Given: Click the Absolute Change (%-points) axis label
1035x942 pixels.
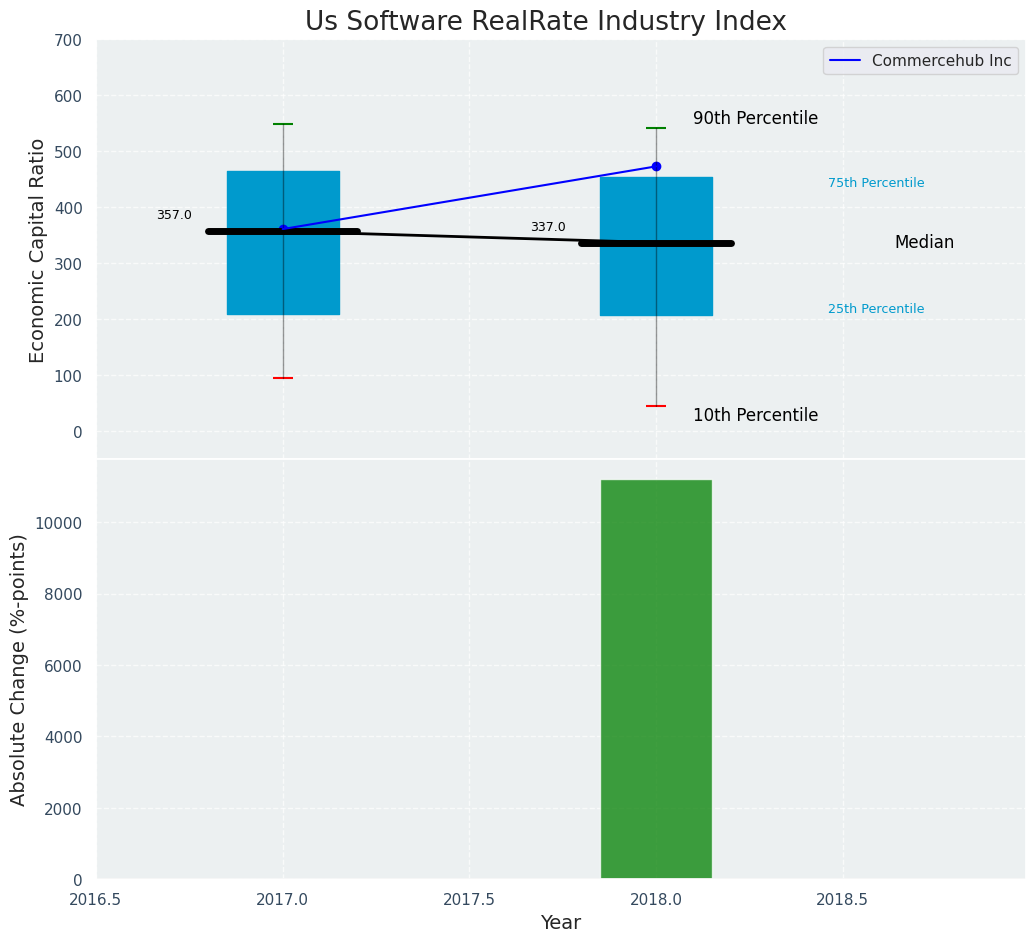Looking at the screenshot, I should point(19,669).
